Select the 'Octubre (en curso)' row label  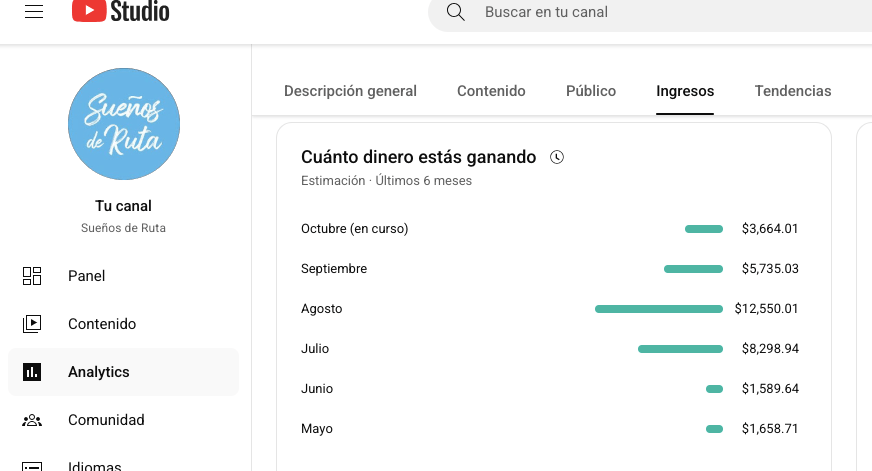(354, 229)
